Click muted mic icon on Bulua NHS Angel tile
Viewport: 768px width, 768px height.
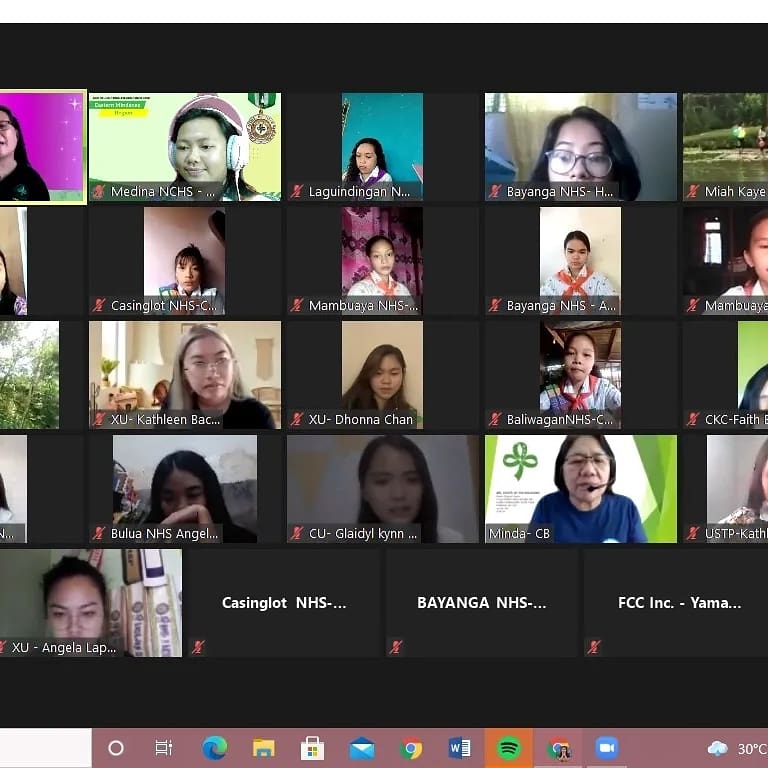pyautogui.click(x=99, y=533)
